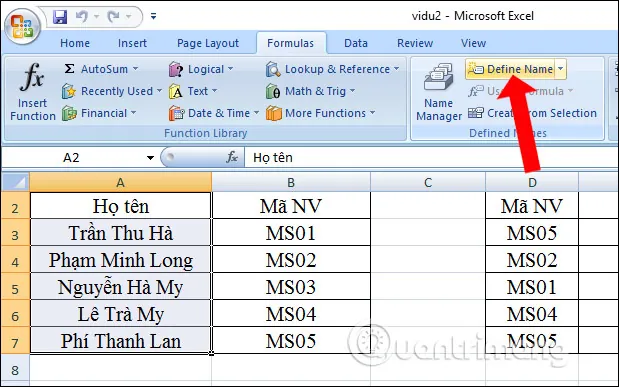
Task: Open the Name Box dropdown arrow
Action: pos(150,158)
